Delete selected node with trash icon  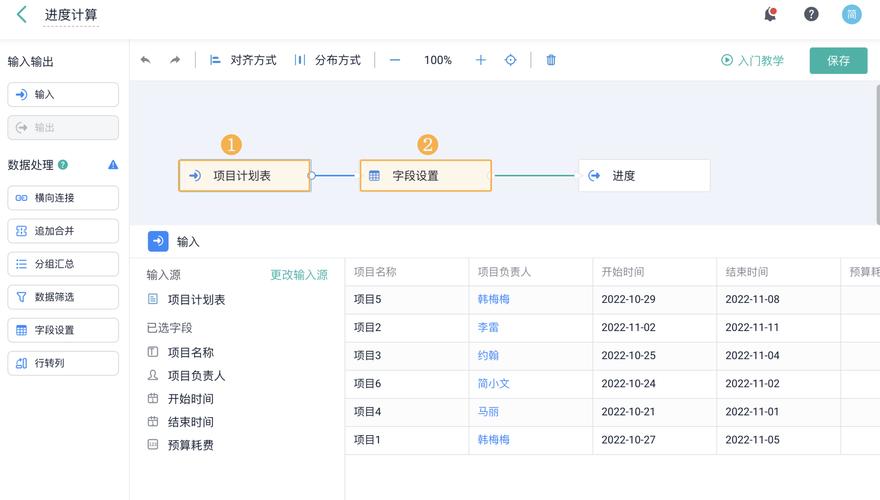(x=551, y=60)
